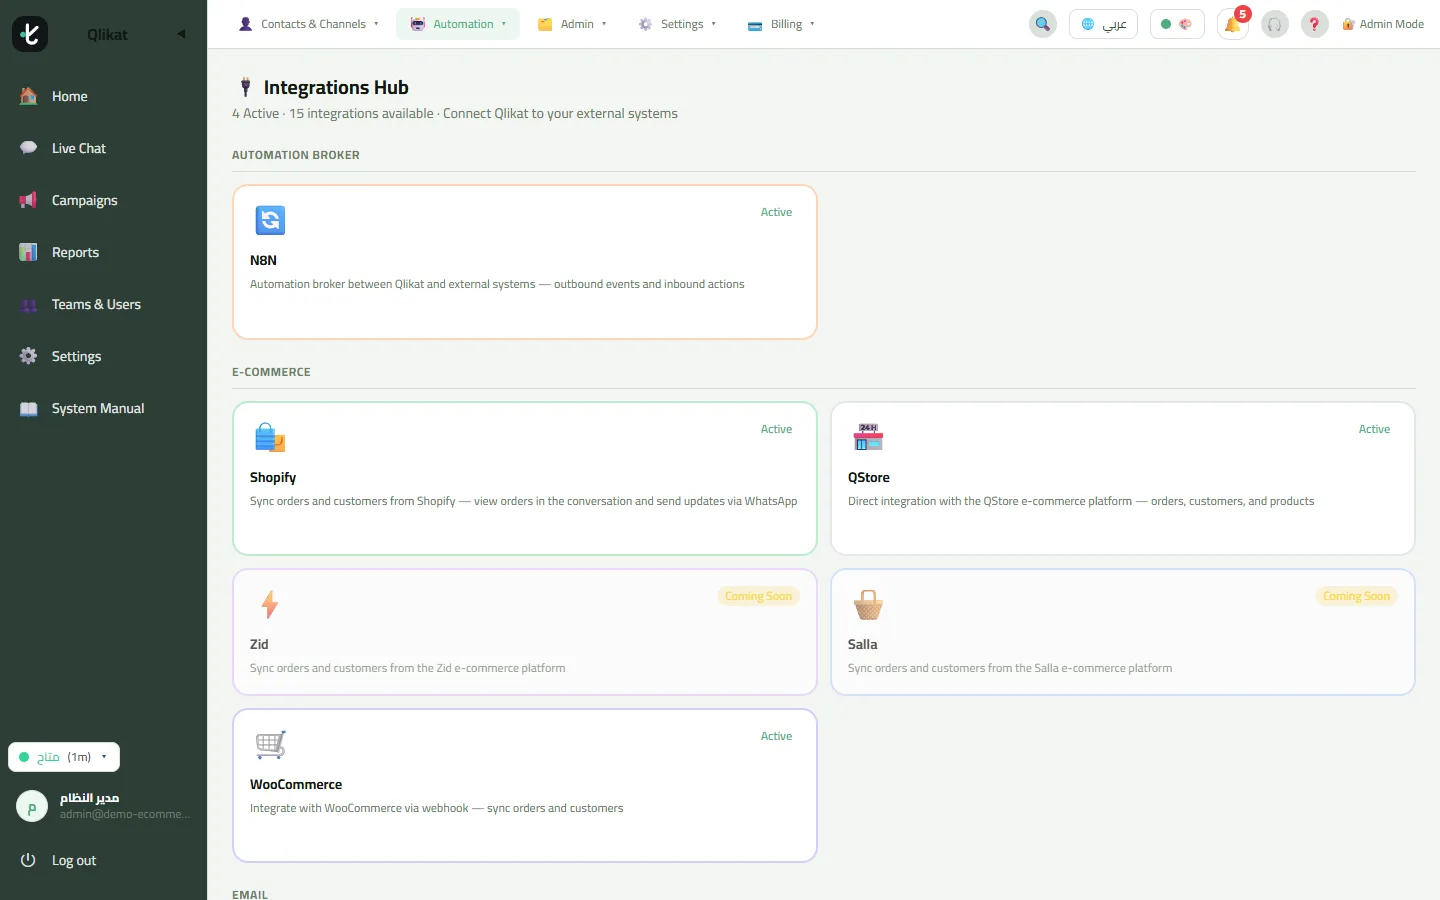Screen dimensions: 1440x900
Task: Click the Log out power icon
Action: coord(29,860)
